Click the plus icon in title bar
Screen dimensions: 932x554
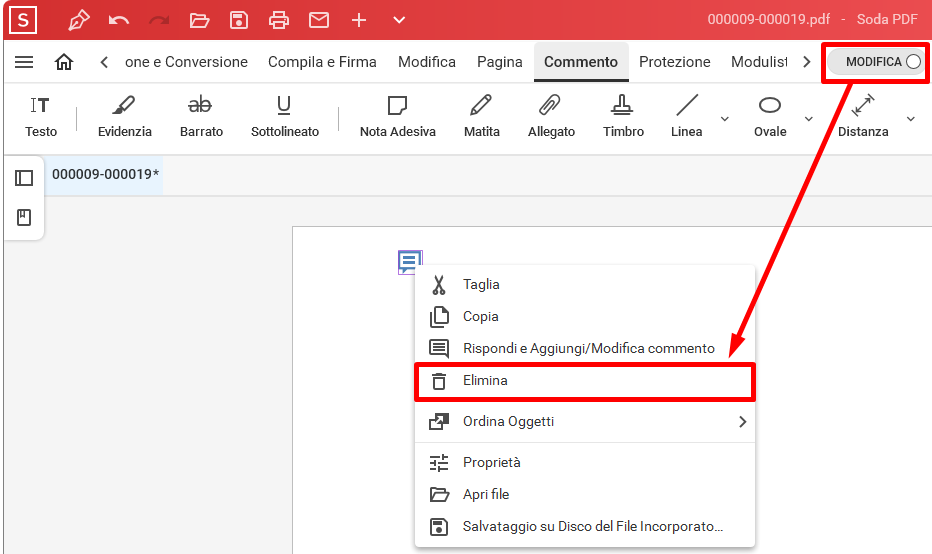click(x=359, y=21)
